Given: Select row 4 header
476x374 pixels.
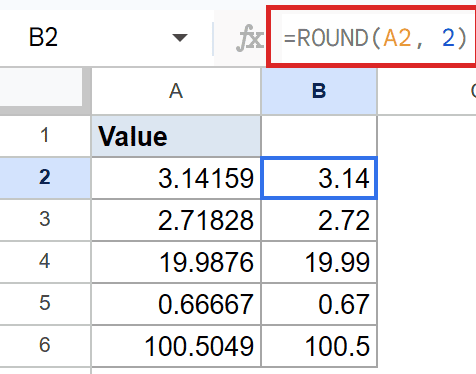Looking at the screenshot, I should point(45,262).
